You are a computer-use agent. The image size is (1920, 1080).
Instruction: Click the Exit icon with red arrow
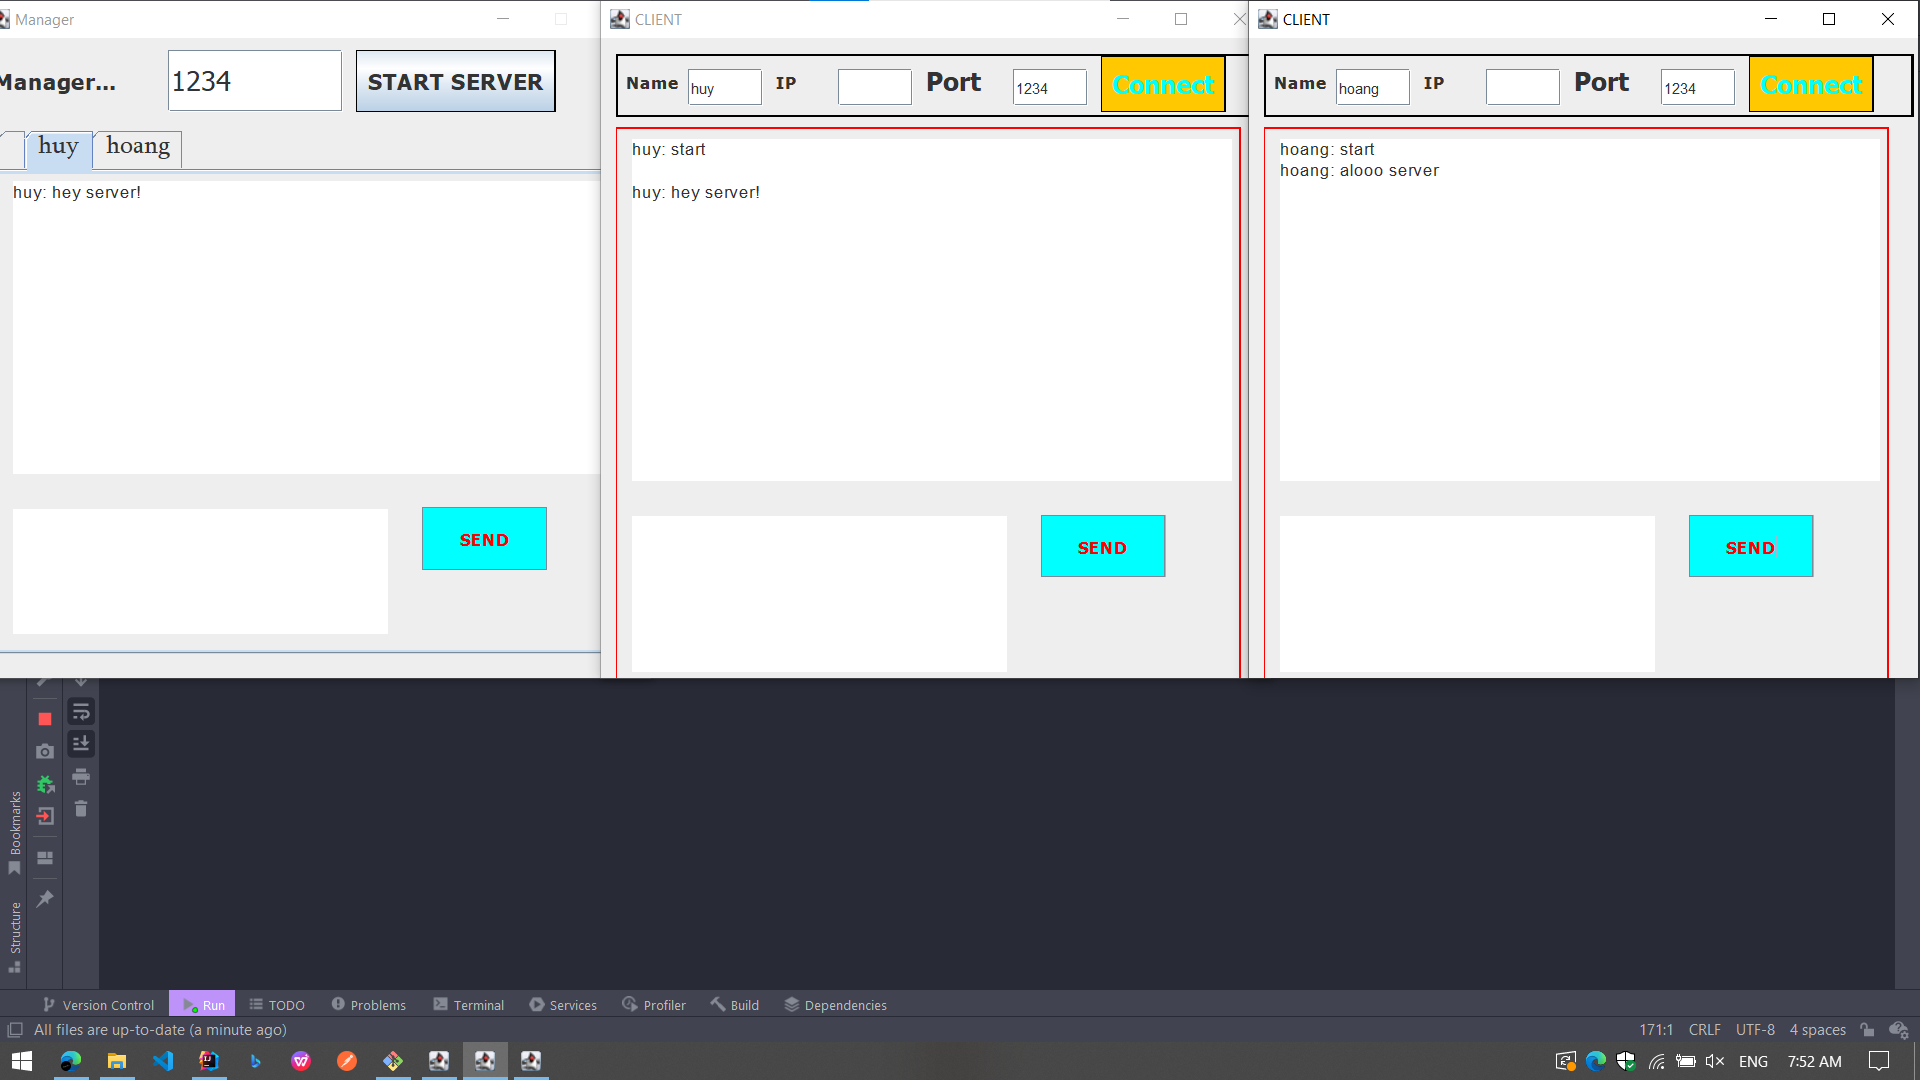(x=45, y=816)
